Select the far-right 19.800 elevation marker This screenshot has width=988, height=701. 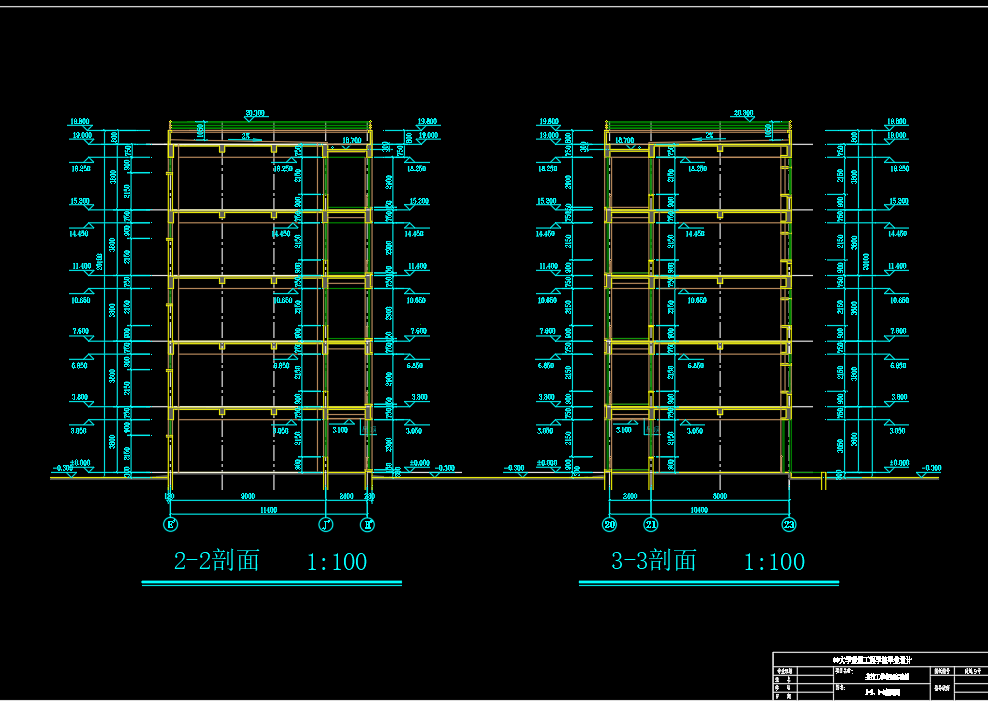(897, 121)
